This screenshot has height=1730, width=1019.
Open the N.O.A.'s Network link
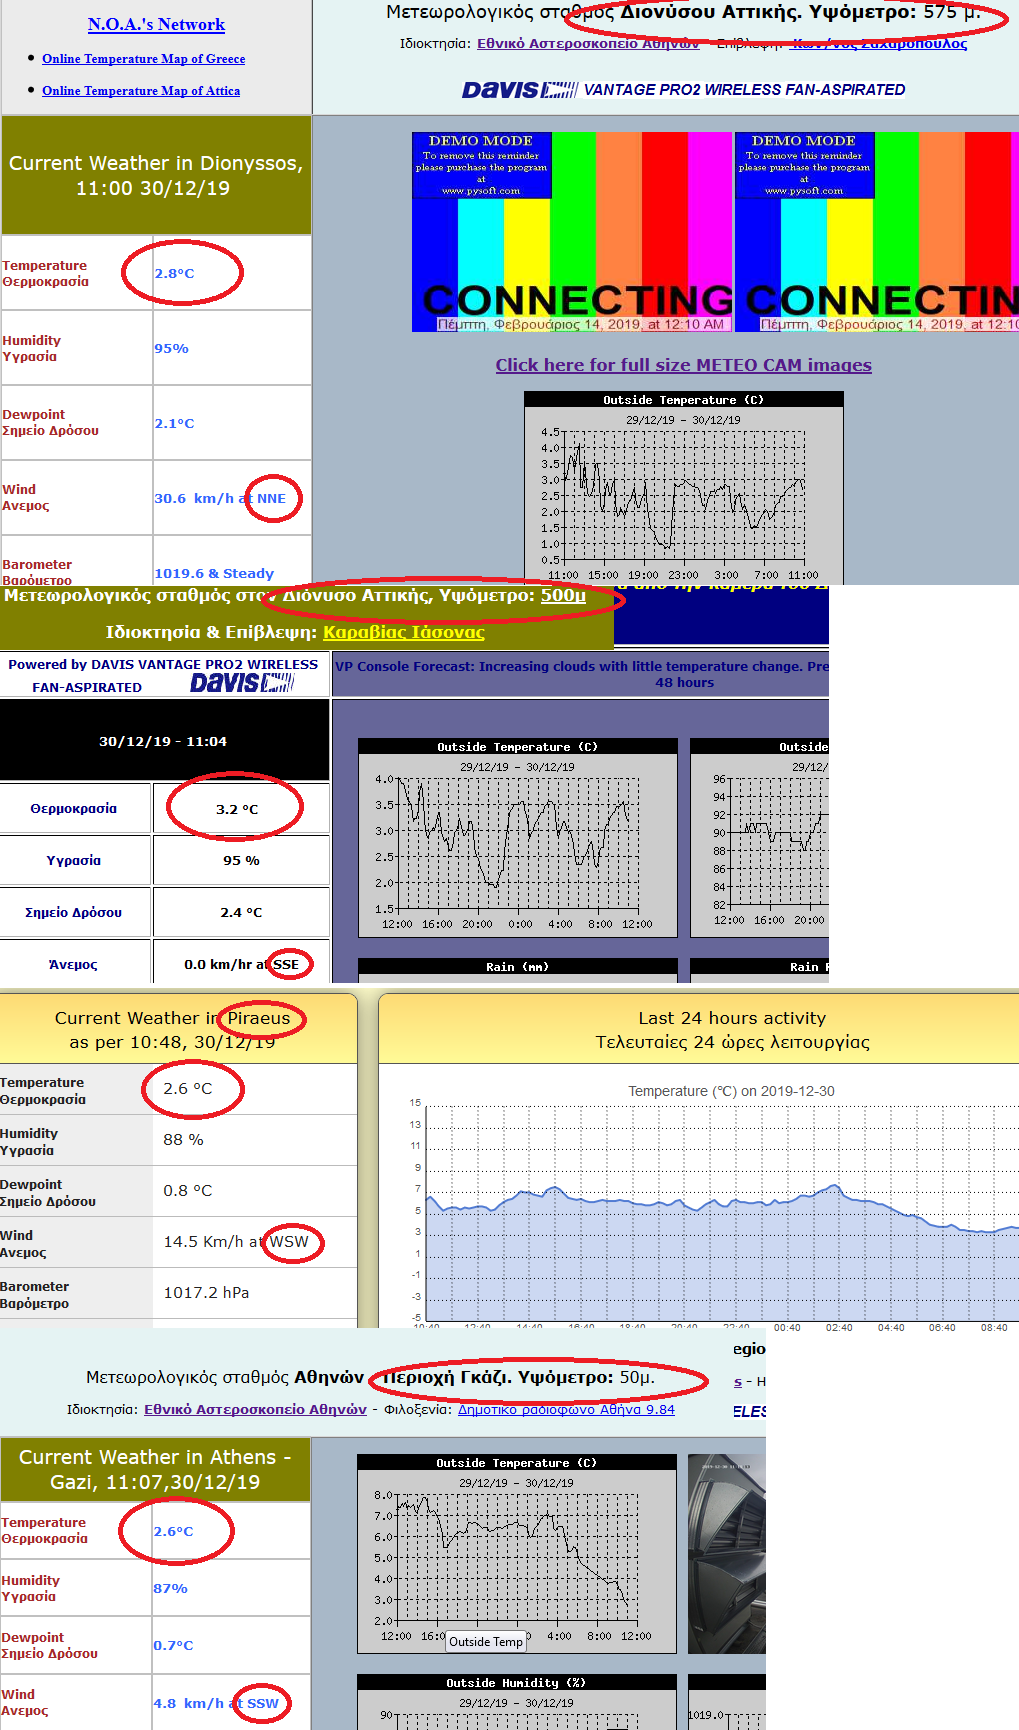click(x=156, y=25)
